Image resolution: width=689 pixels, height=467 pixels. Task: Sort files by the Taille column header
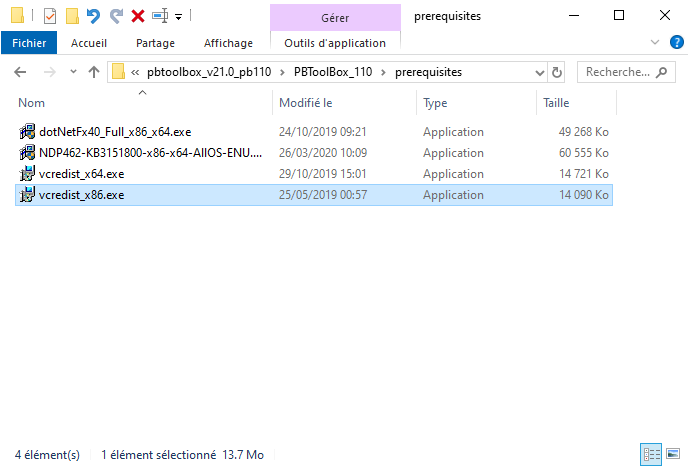[x=556, y=103]
